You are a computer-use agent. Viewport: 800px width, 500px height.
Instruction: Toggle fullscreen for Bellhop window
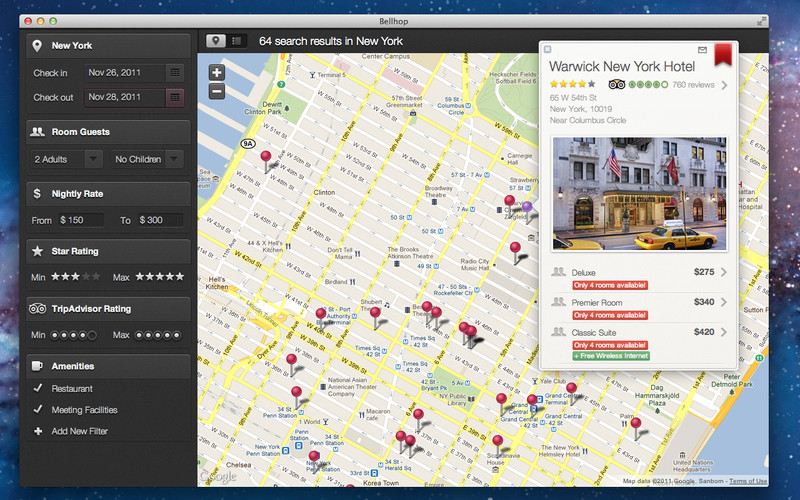coord(761,21)
